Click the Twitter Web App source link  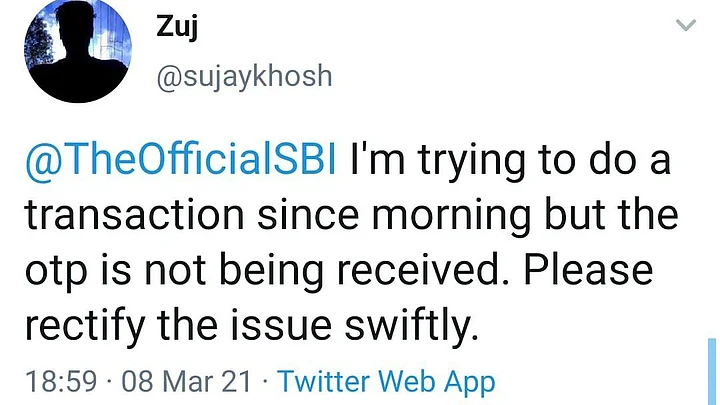click(386, 381)
